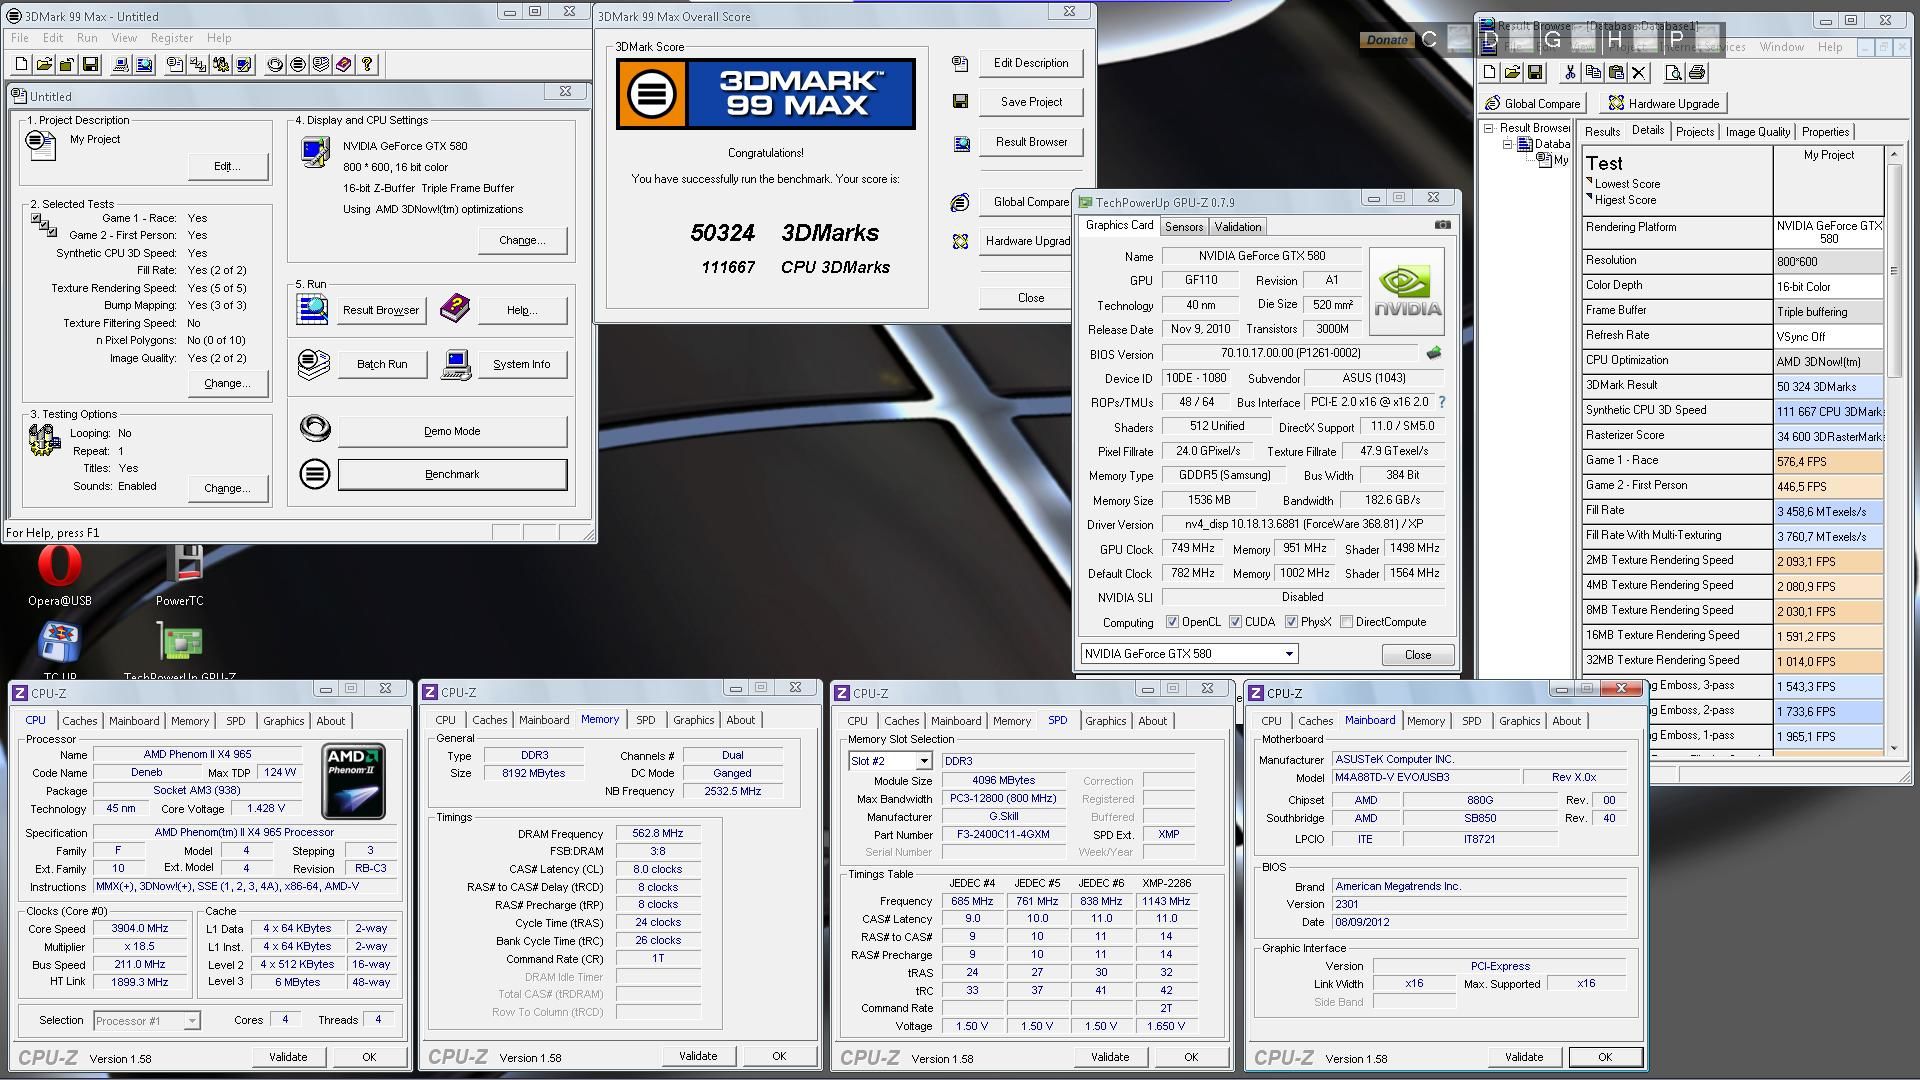Open File menu in 3DMark 99 Max
This screenshot has height=1080, width=1920.
pos(20,38)
